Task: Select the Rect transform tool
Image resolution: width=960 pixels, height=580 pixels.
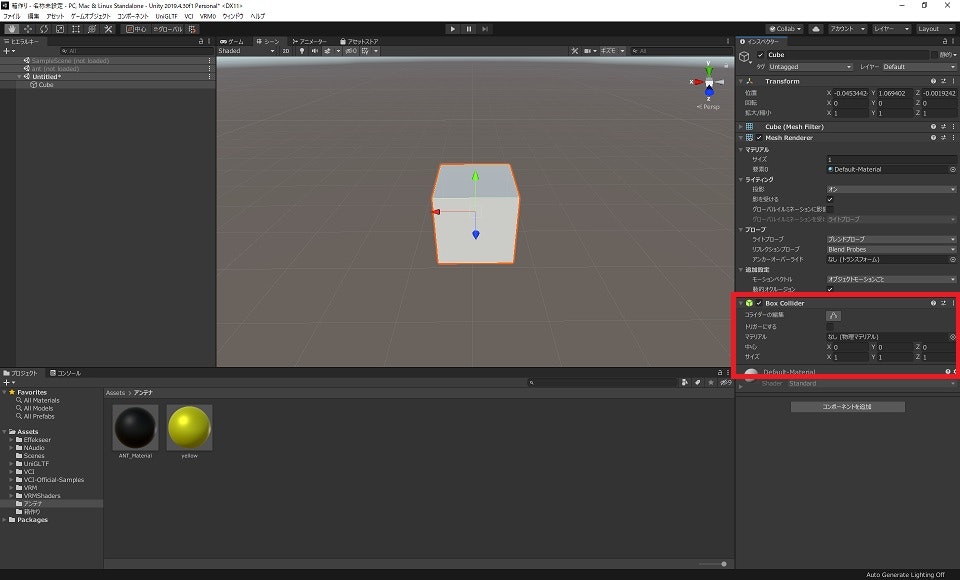Action: (76, 29)
